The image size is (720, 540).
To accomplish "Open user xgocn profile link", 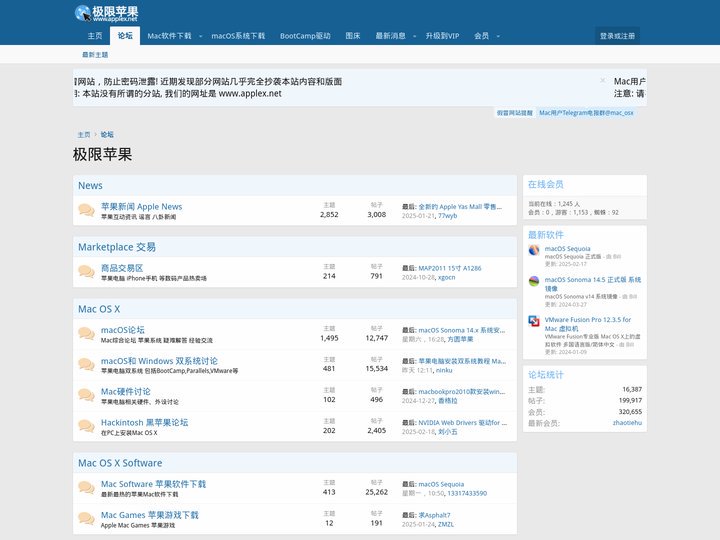I will point(446,277).
